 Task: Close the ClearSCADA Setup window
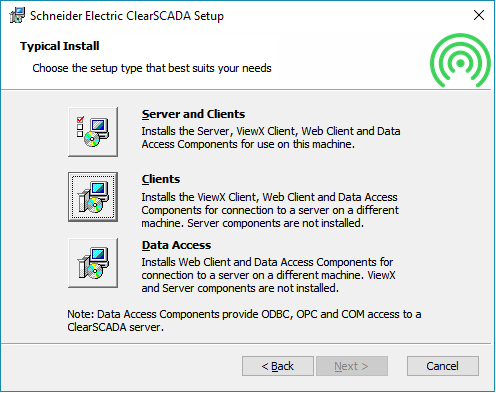[479, 15]
